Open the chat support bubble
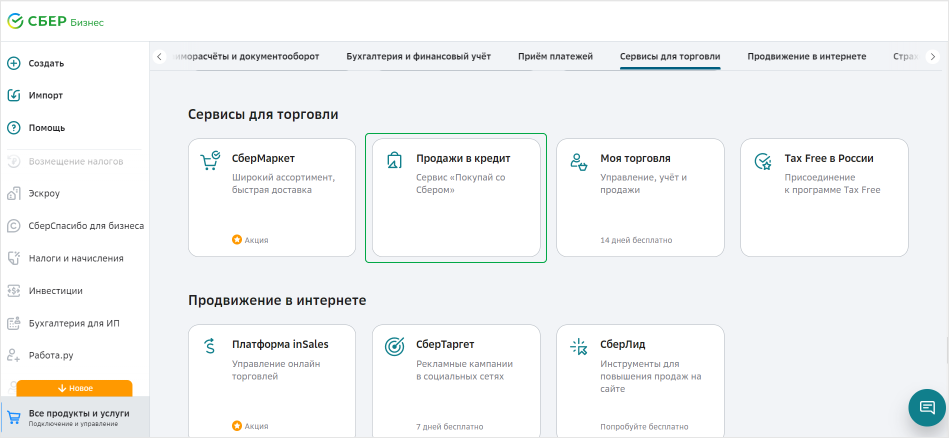The width and height of the screenshot is (949, 438). tap(927, 407)
